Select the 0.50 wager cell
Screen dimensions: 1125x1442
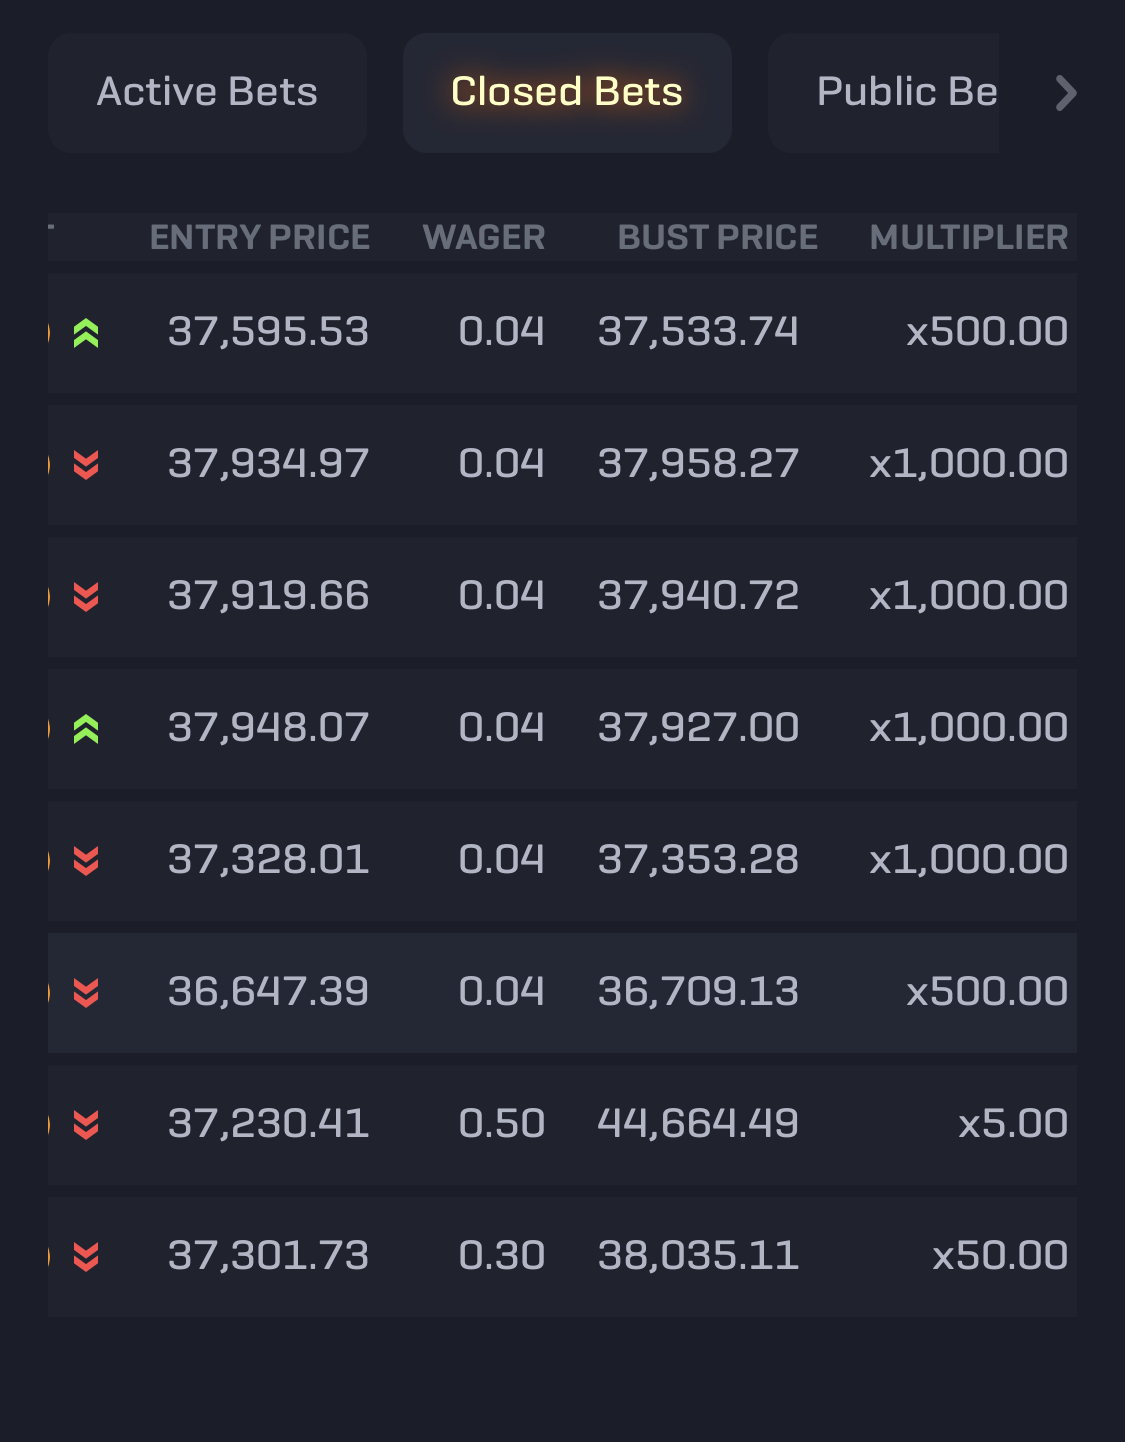point(502,1124)
